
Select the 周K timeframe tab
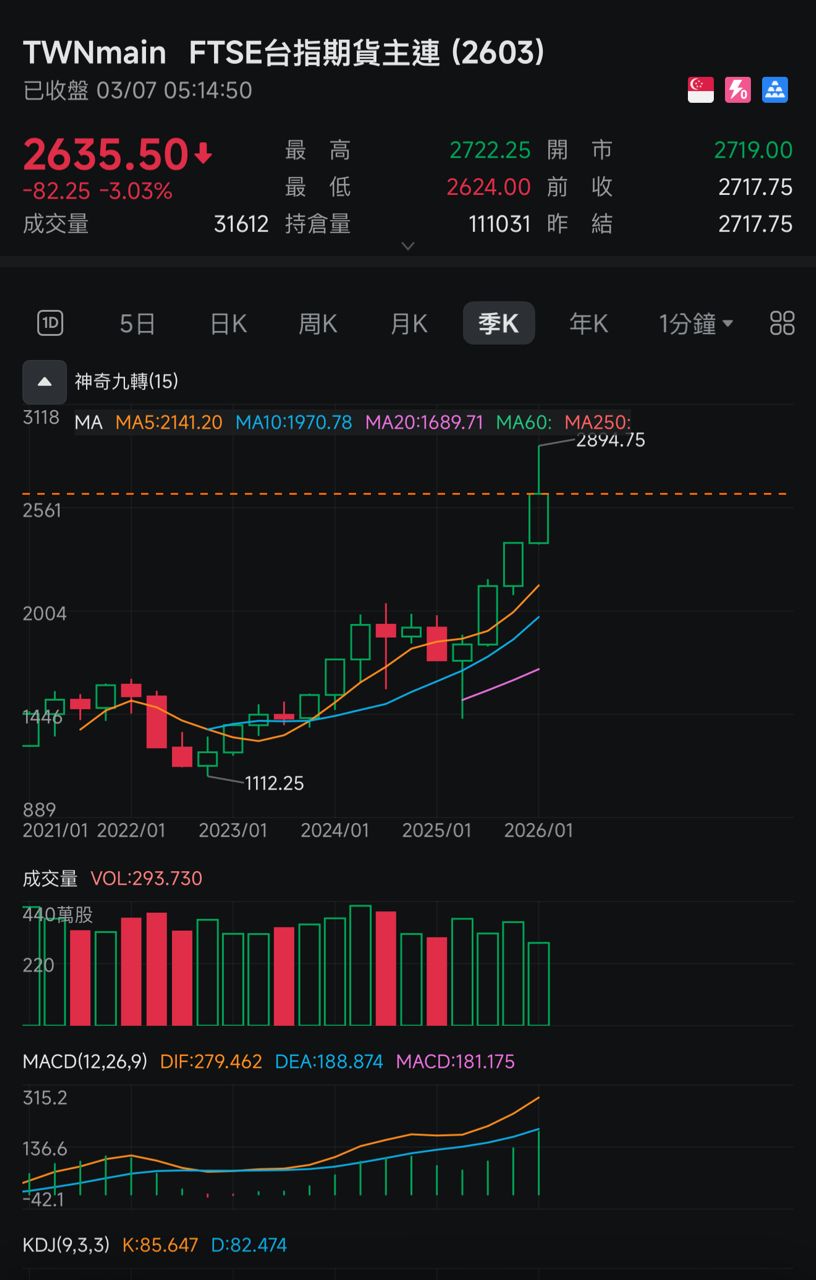[x=318, y=323]
